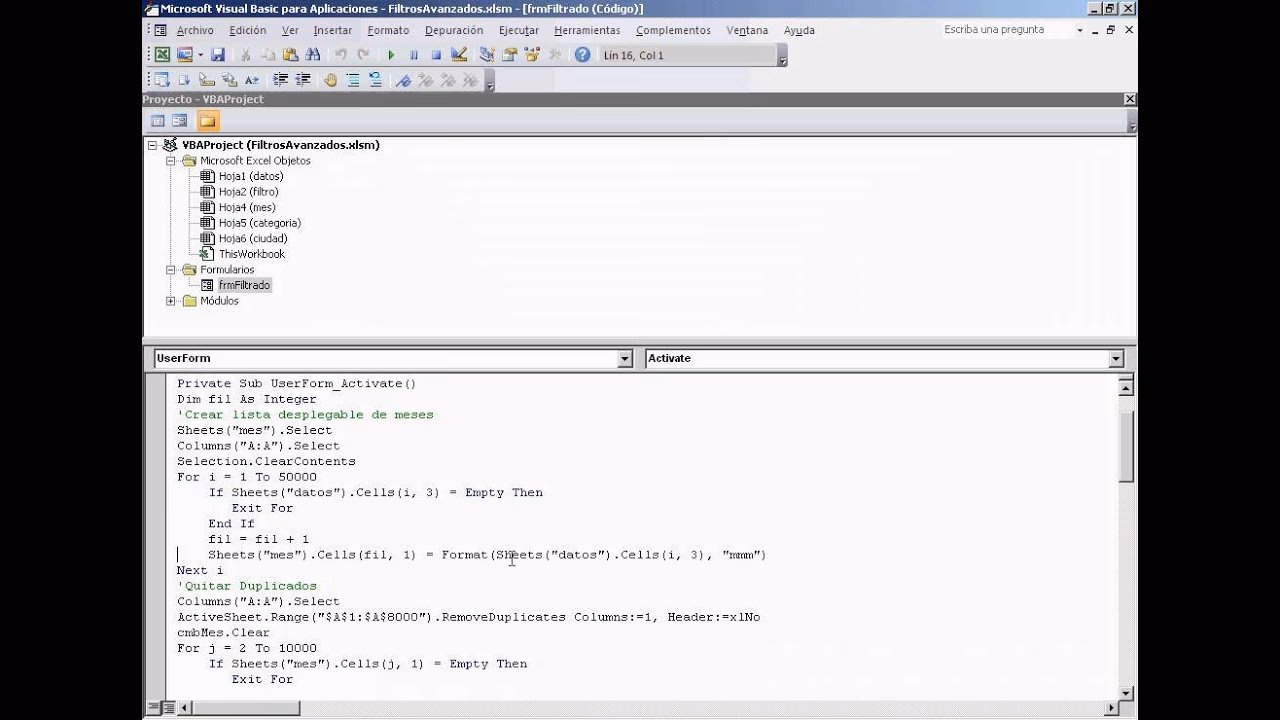Open the Edición menu
The image size is (1280, 720).
click(247, 30)
